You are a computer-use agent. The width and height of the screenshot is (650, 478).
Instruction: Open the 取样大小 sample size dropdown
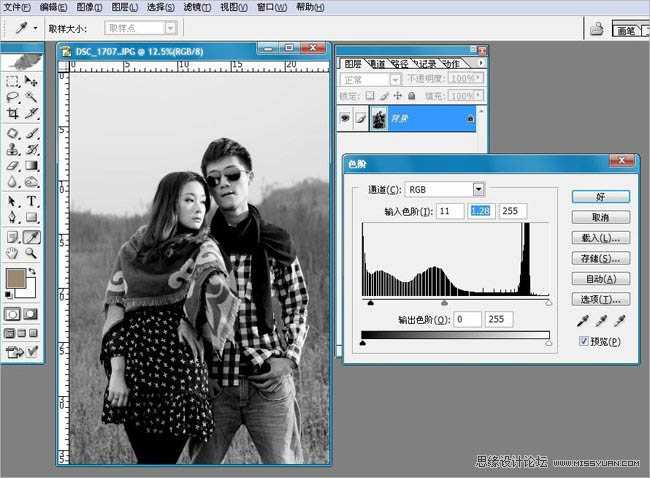[170, 28]
